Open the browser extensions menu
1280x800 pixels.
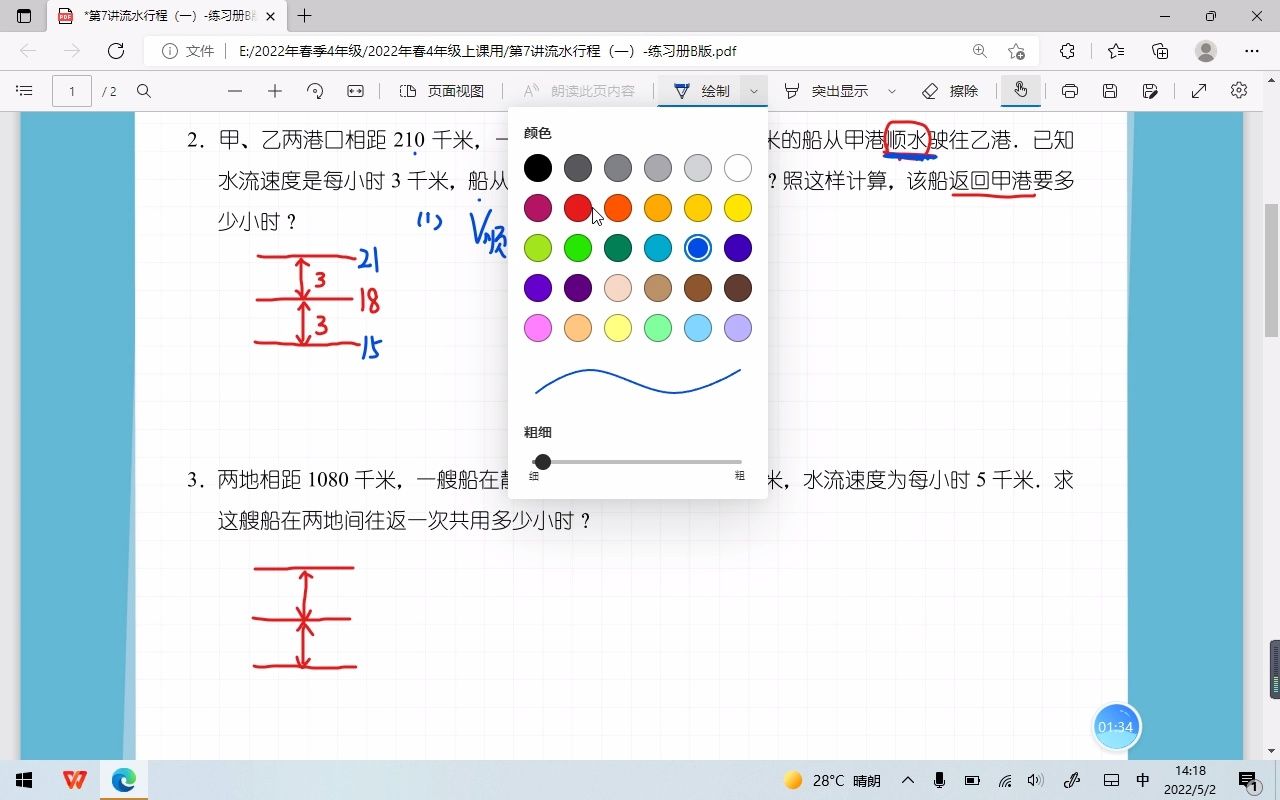[1067, 51]
